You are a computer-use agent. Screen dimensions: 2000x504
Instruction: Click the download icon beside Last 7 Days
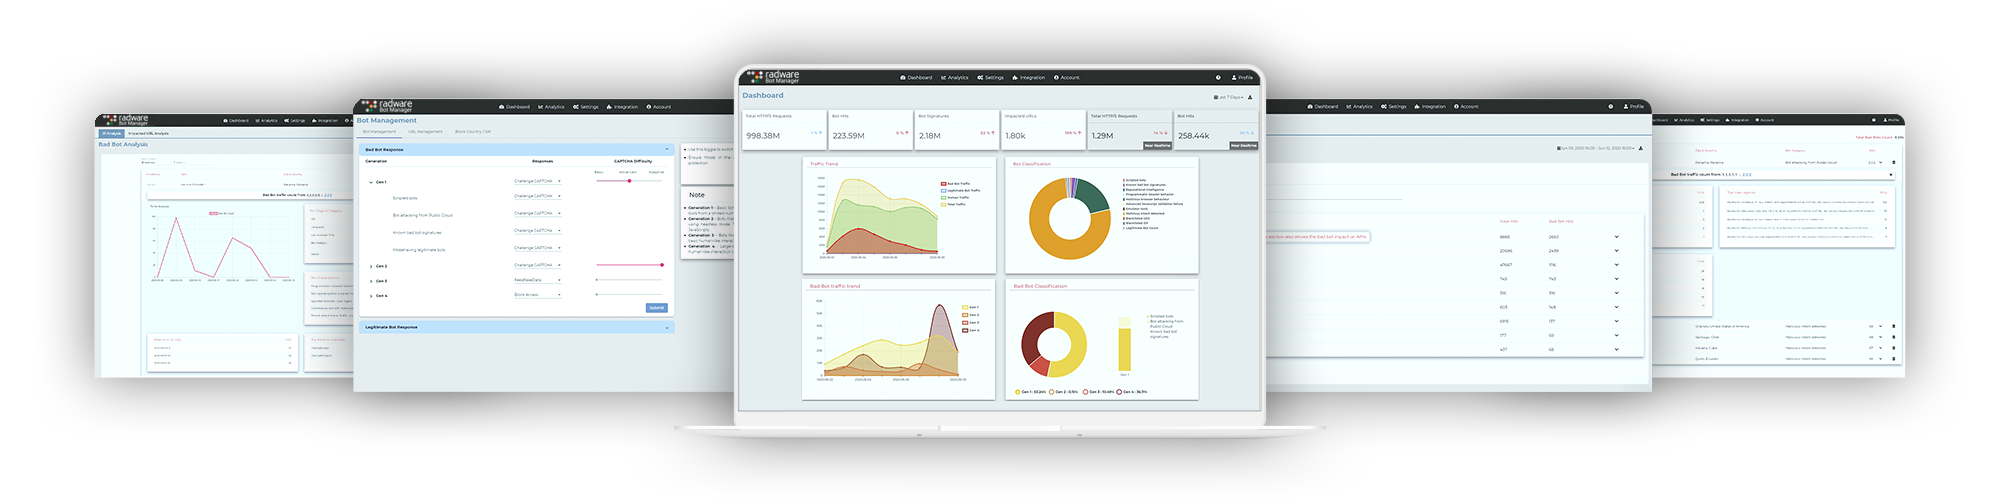point(1250,97)
